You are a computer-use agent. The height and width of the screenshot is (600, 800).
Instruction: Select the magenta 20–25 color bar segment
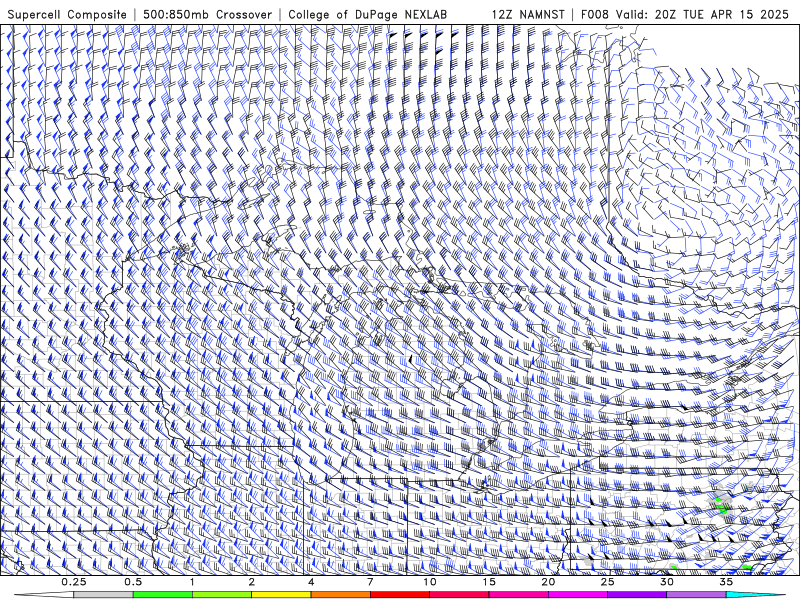pos(578,595)
